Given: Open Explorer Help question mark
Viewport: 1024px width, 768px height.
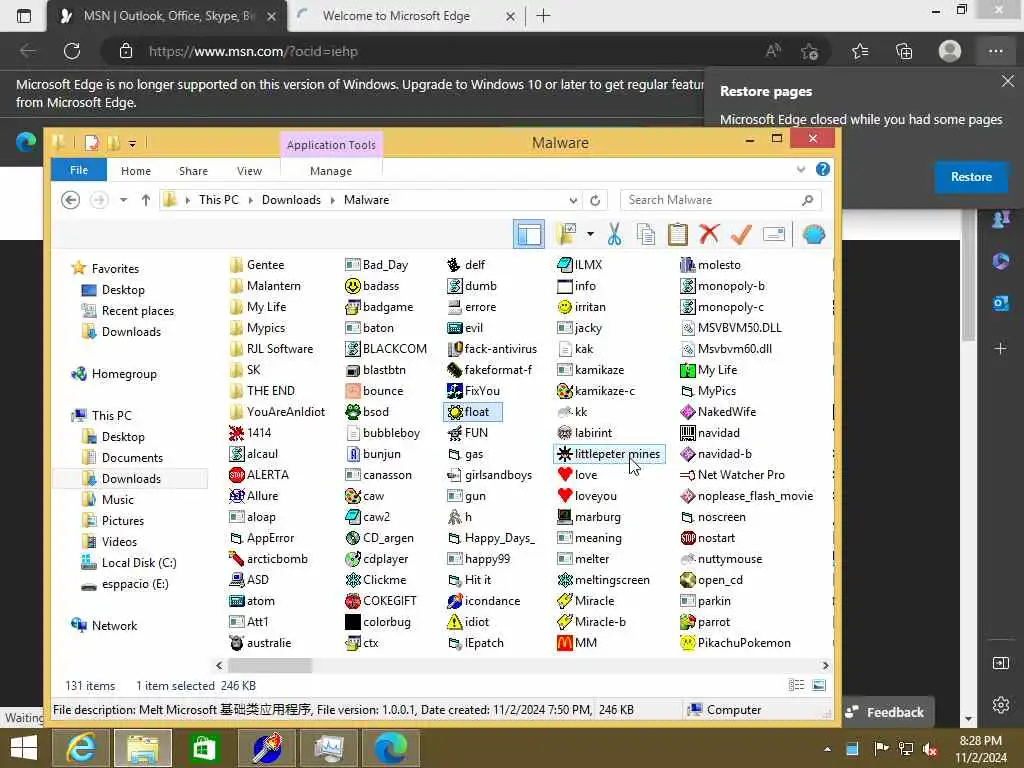Looking at the screenshot, I should [x=823, y=170].
